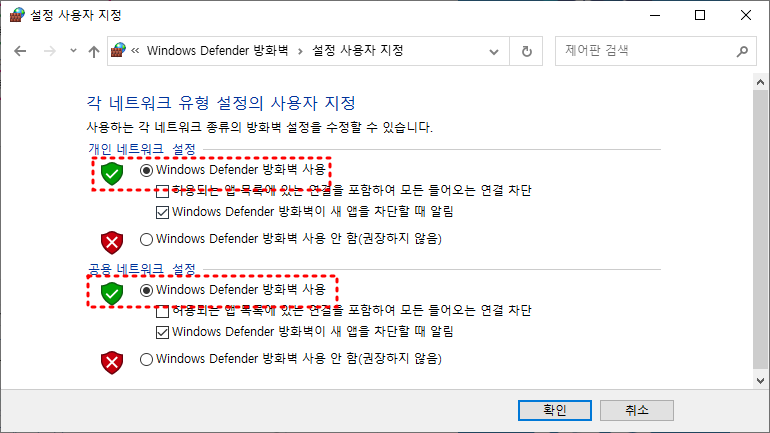The height and width of the screenshot is (433, 770).
Task: Maximize the 설정 사용자 지정 window
Action: pos(700,15)
